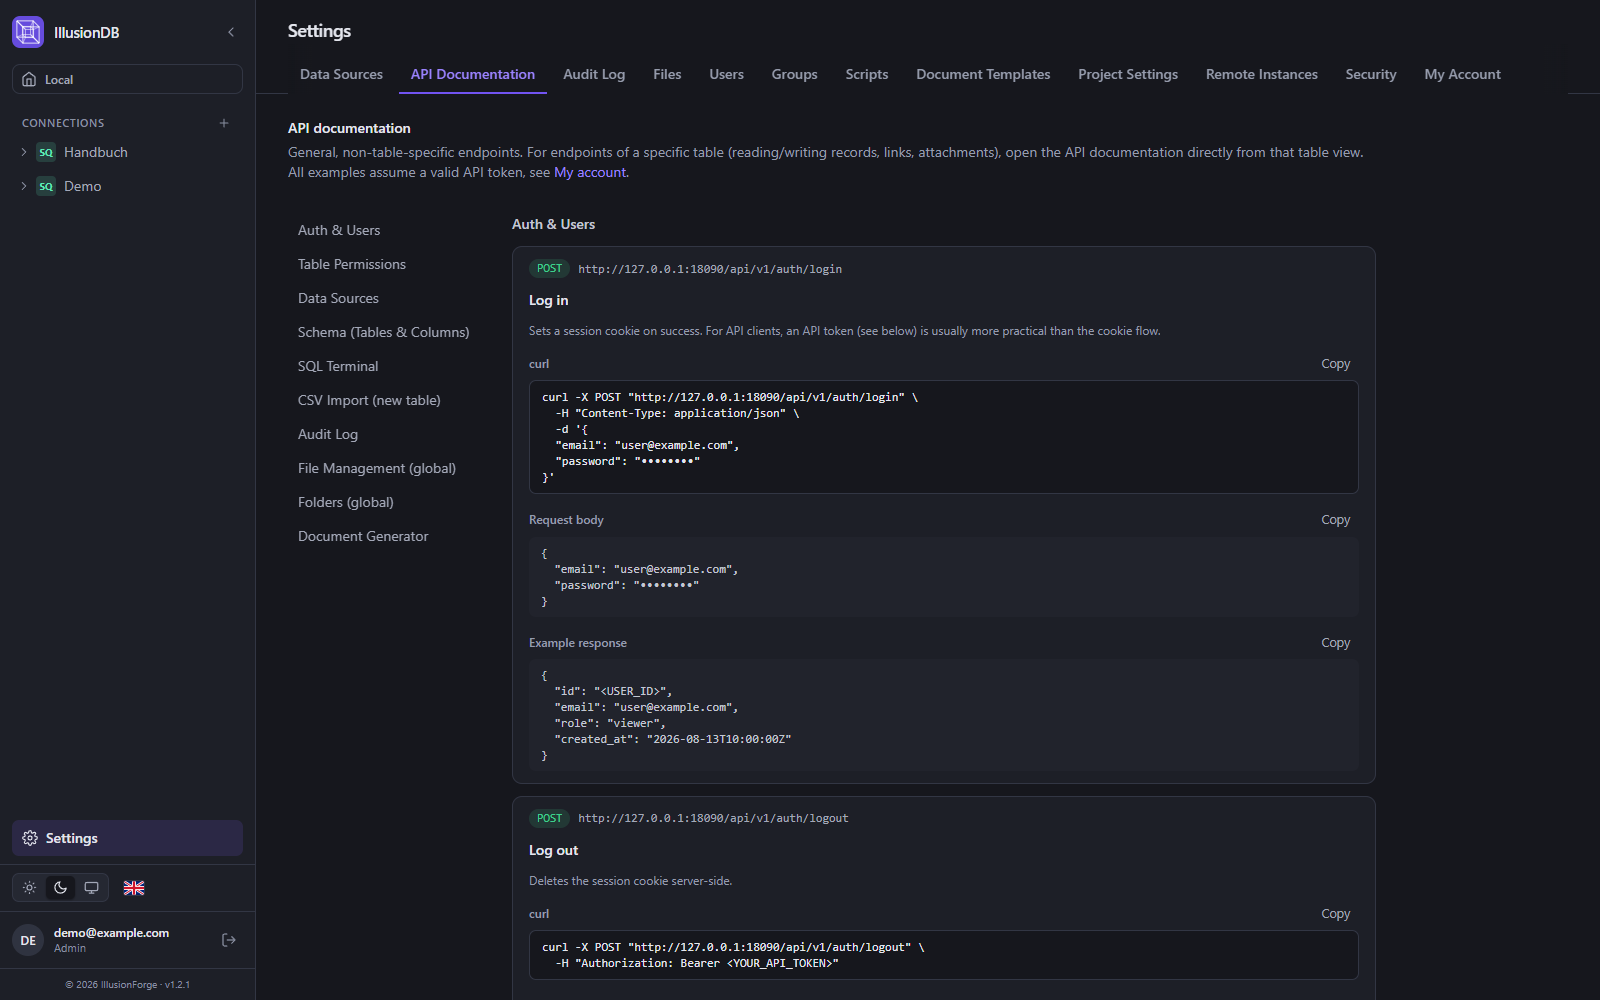Follow the My account link

pos(590,172)
